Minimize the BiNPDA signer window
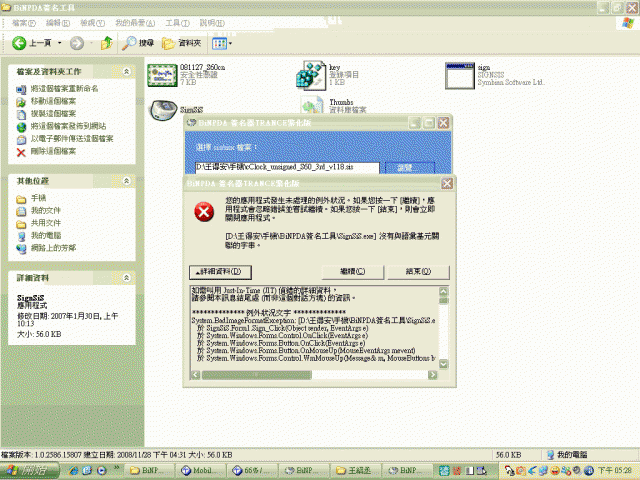The image size is (640, 480). click(415, 123)
